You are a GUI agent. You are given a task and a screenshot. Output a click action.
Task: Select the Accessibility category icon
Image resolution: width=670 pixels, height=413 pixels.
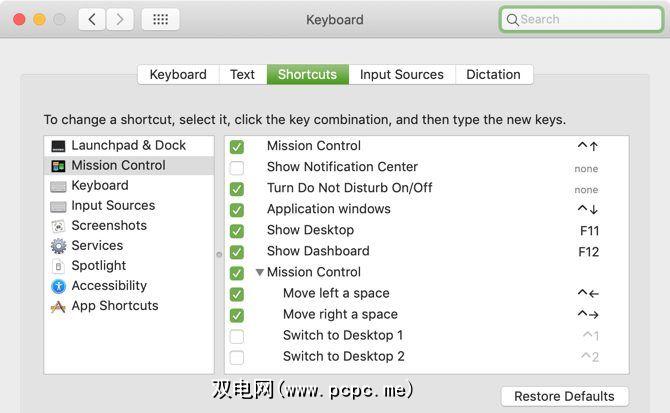click(58, 286)
